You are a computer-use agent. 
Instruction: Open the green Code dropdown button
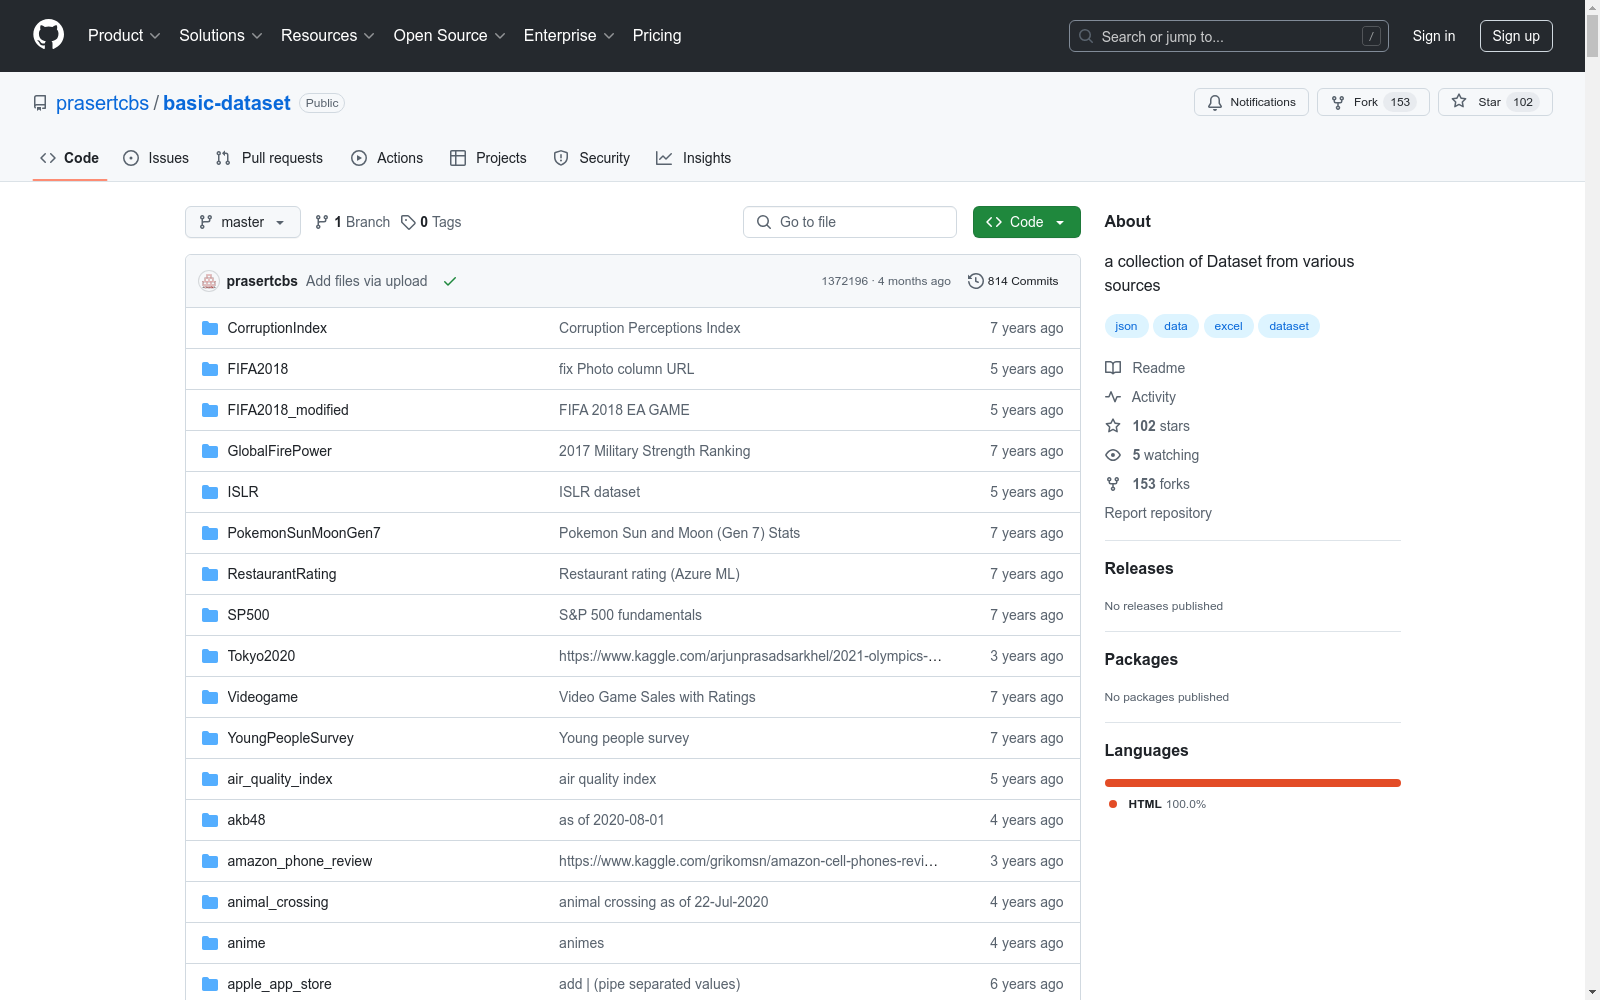tap(1027, 222)
